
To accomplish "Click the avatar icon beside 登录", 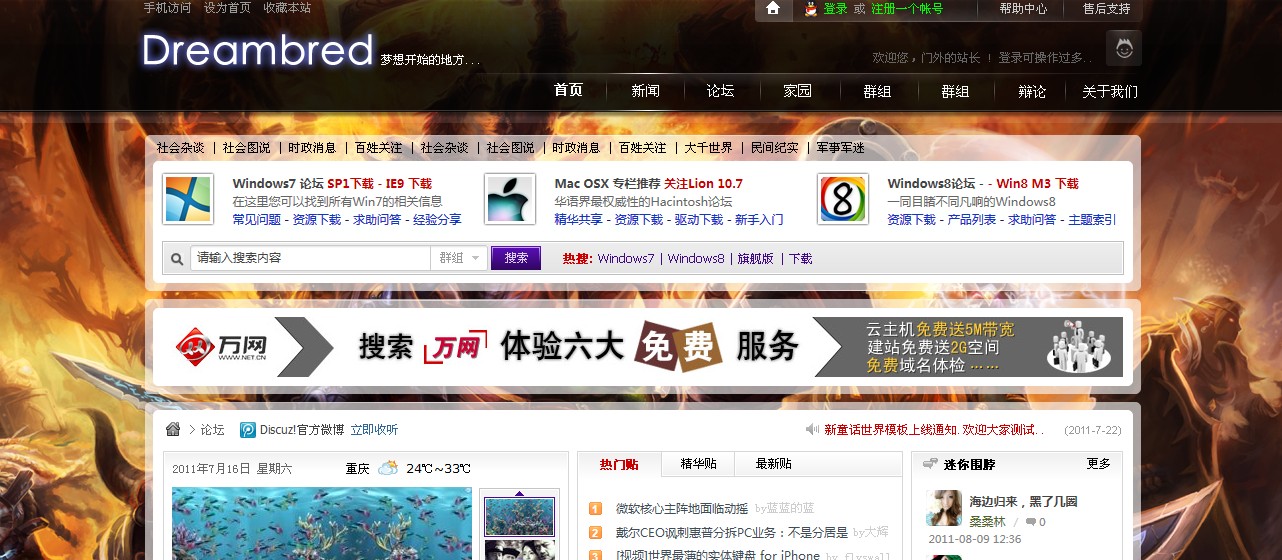I will 811,9.
